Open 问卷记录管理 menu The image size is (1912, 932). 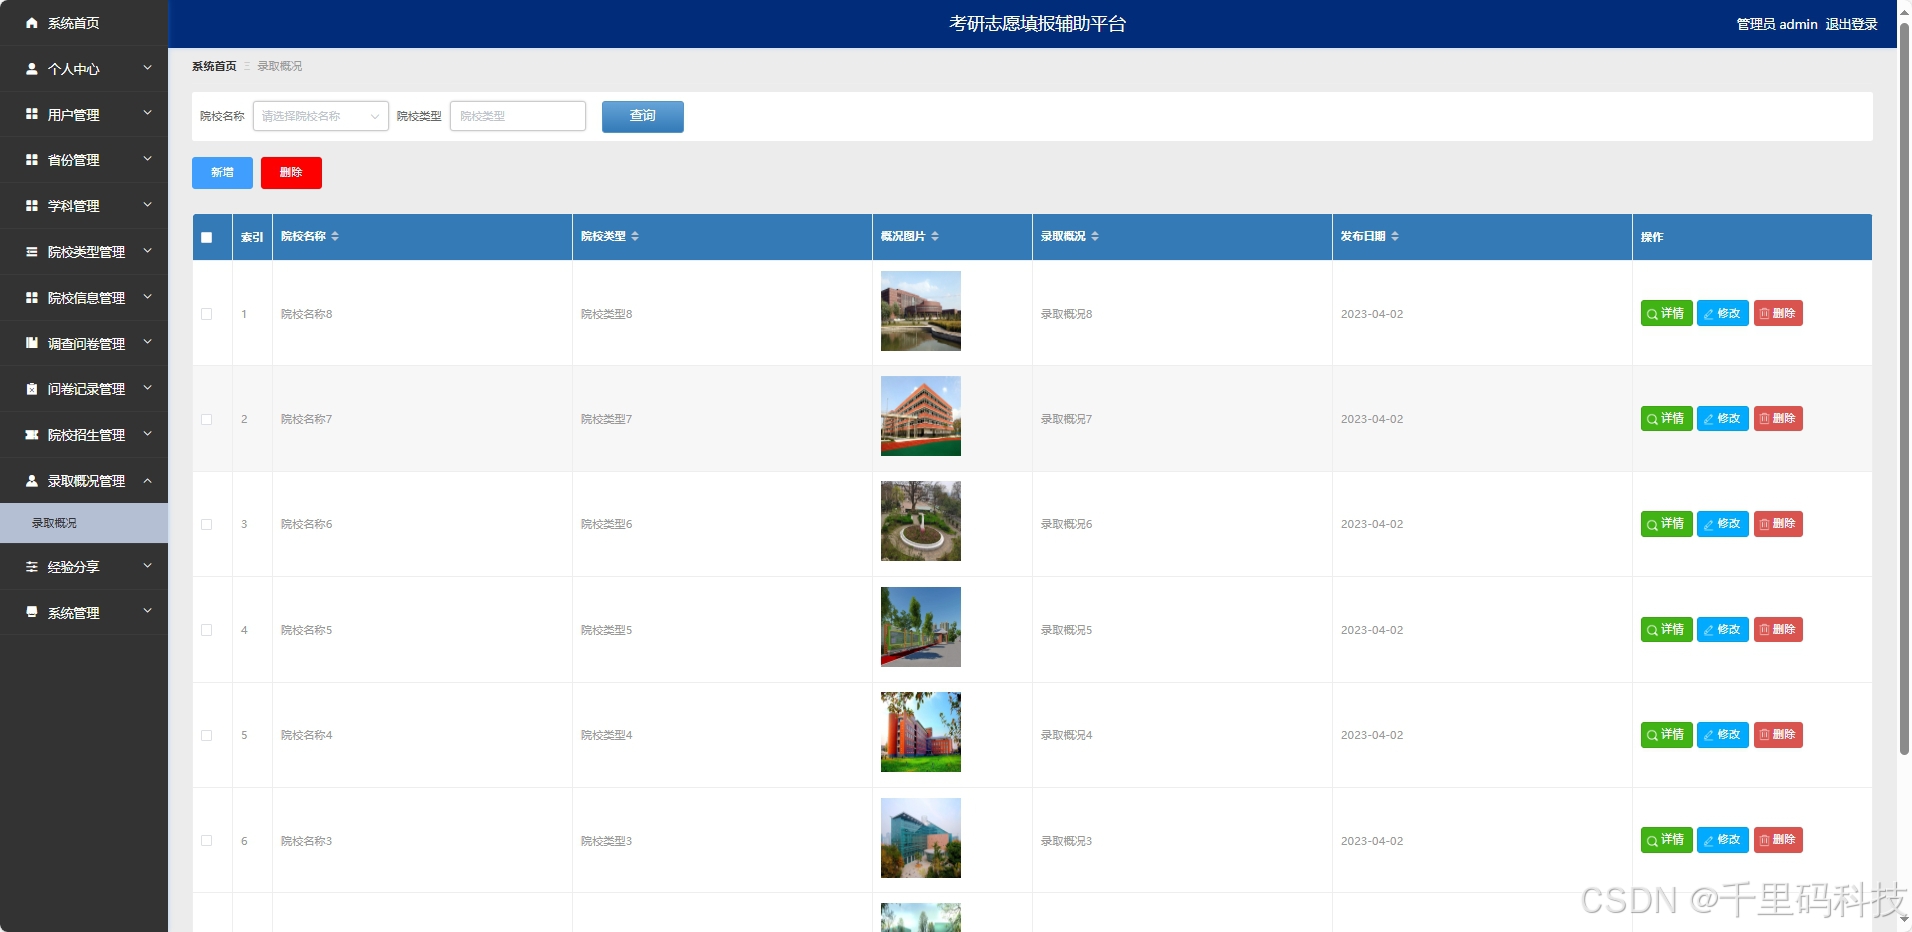pos(84,389)
